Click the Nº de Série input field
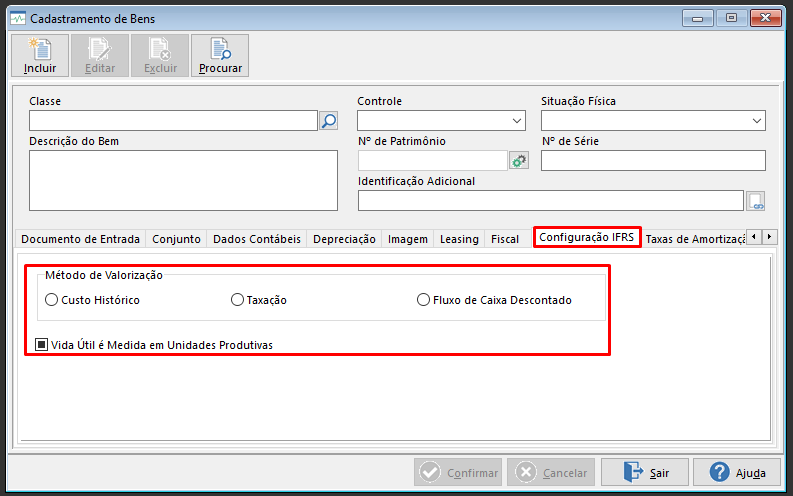The width and height of the screenshot is (793, 496). (x=653, y=161)
